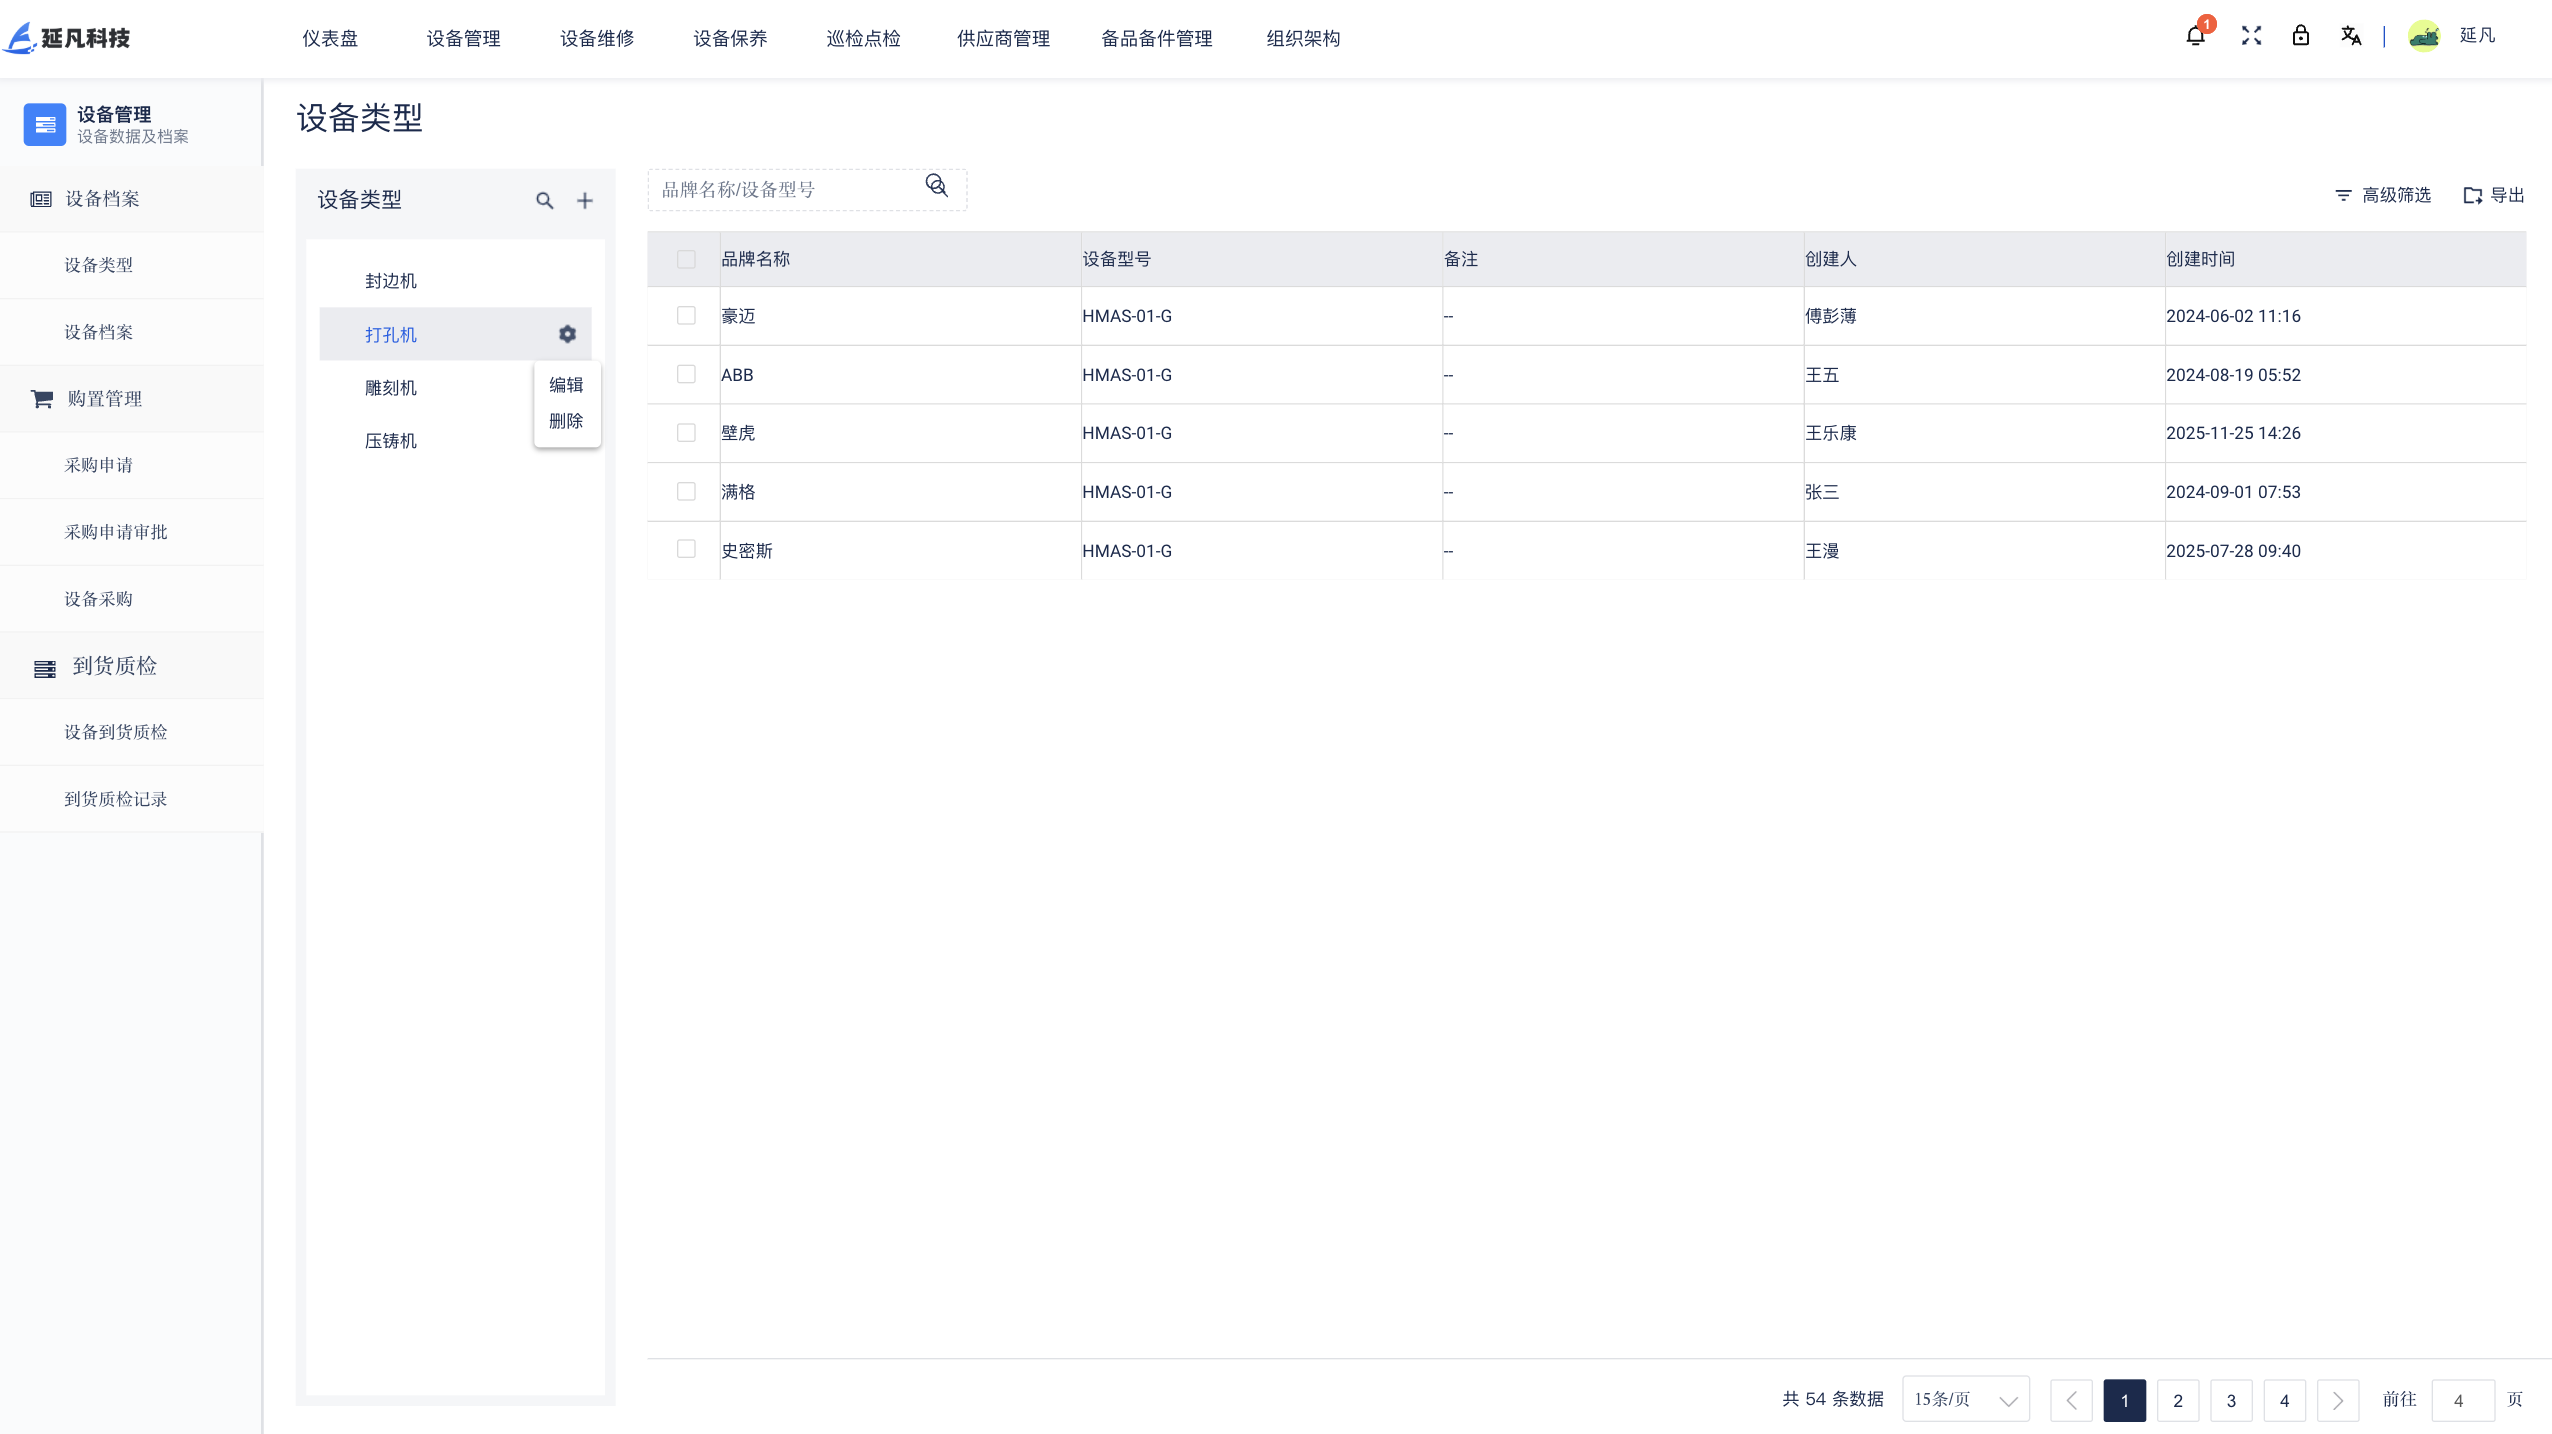Click the lock screen icon
Image resolution: width=2552 pixels, height=1434 pixels.
[2301, 36]
